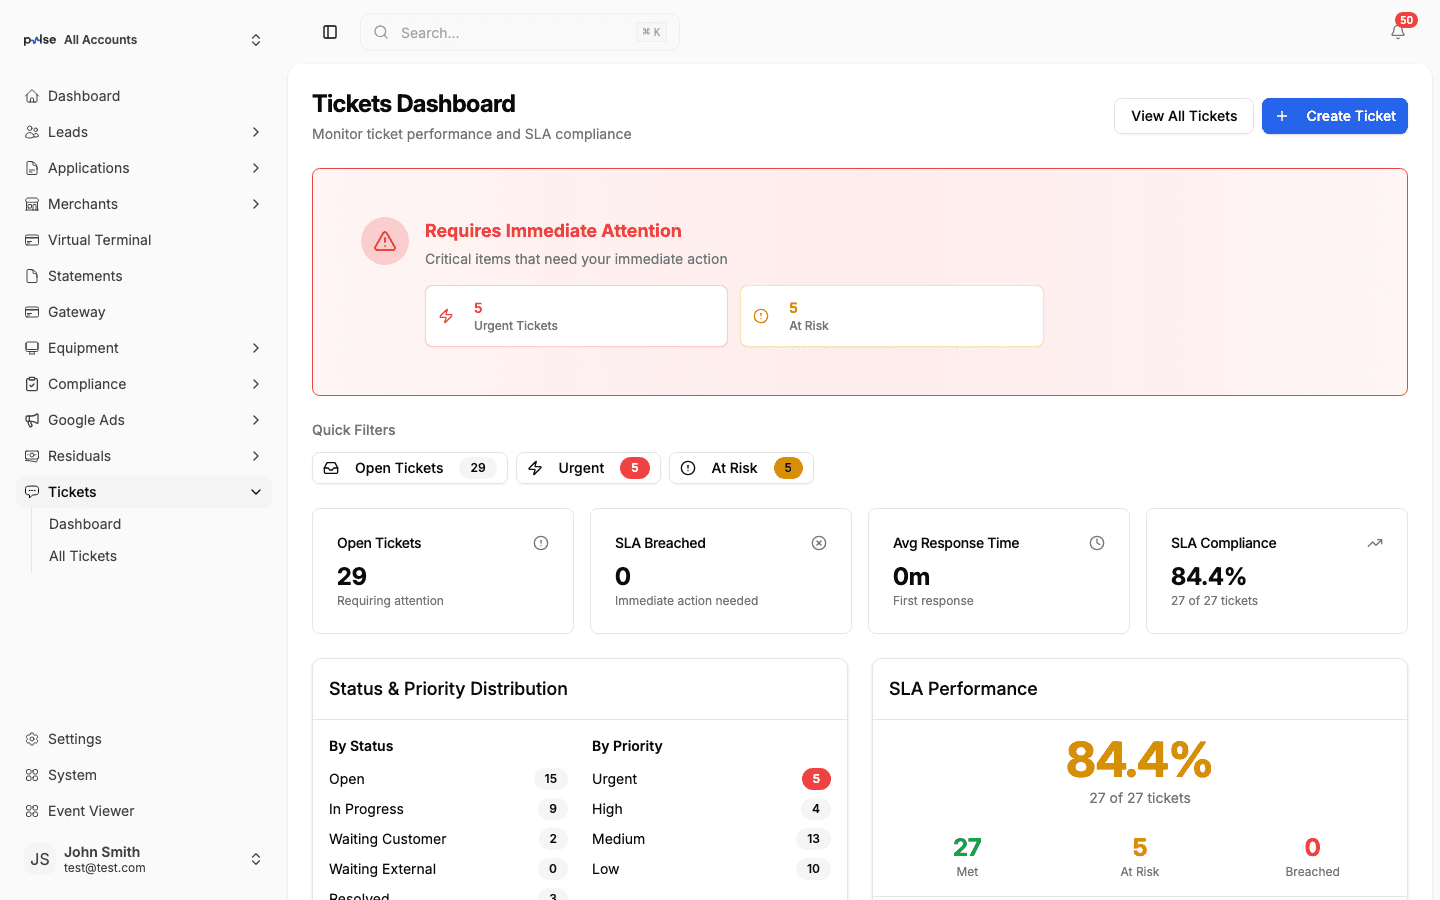Click the info icon on Open Tickets card
Screen dimensions: 1440x900
click(541, 542)
